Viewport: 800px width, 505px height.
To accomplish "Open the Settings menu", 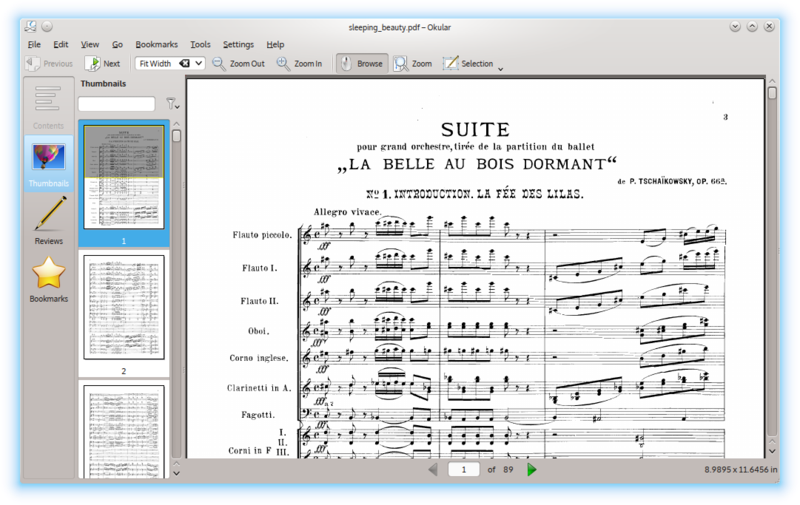I will click(238, 44).
